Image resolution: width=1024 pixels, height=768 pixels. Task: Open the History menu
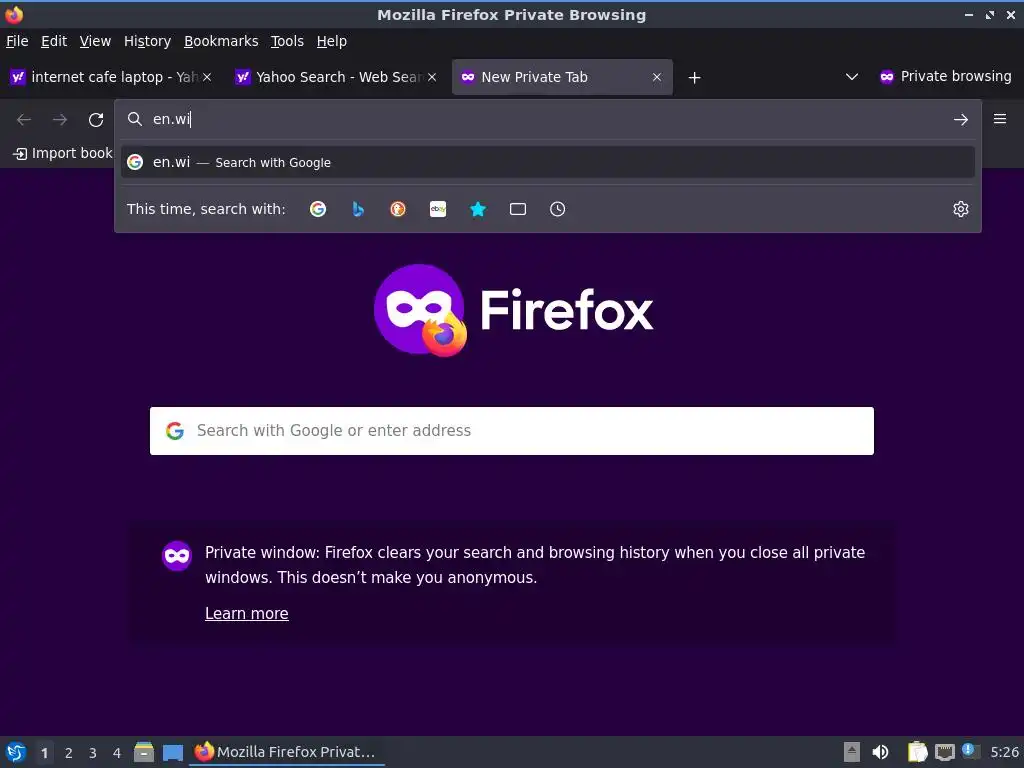point(148,41)
